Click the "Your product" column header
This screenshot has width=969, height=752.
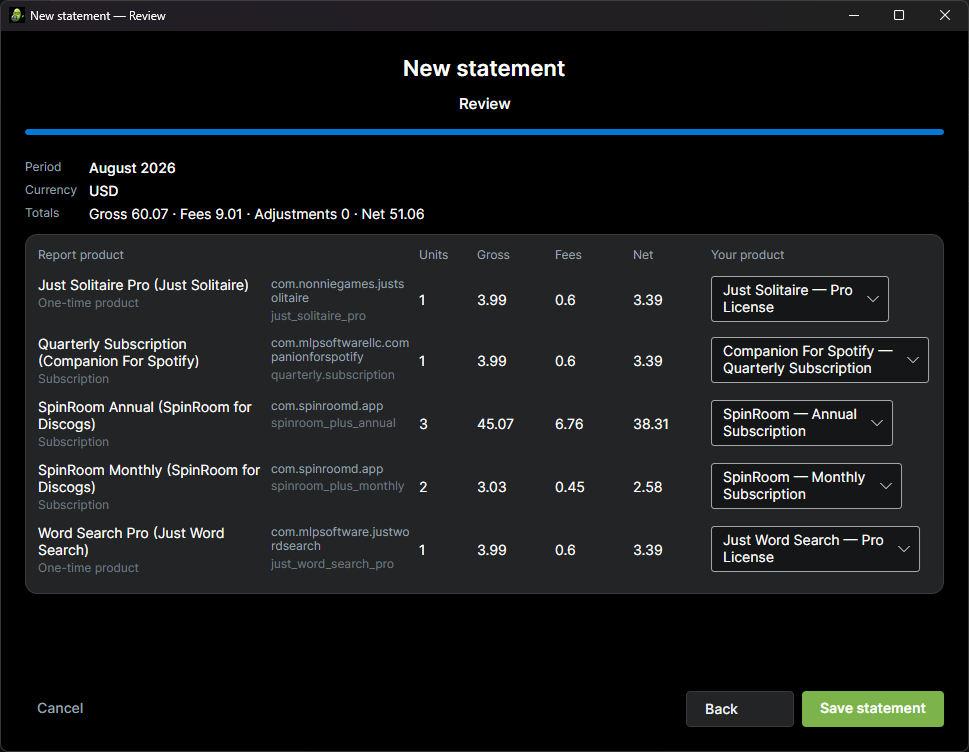[x=747, y=255]
